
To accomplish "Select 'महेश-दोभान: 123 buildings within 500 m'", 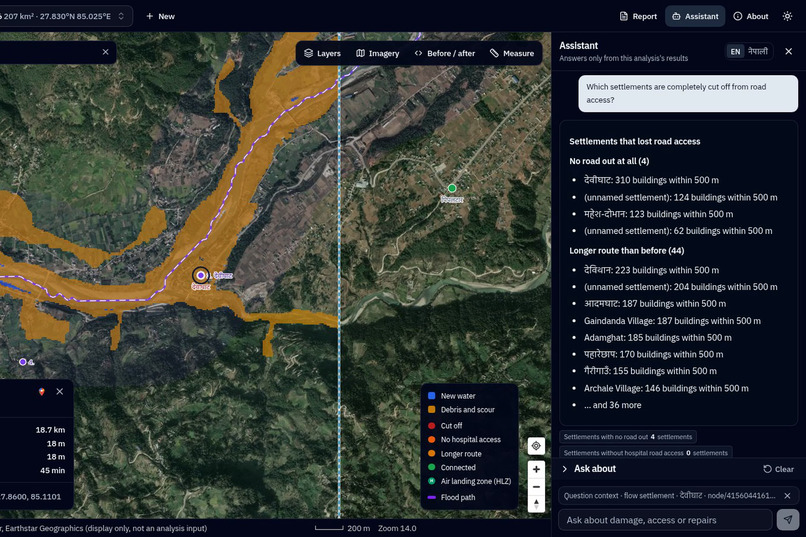I will pos(658,214).
